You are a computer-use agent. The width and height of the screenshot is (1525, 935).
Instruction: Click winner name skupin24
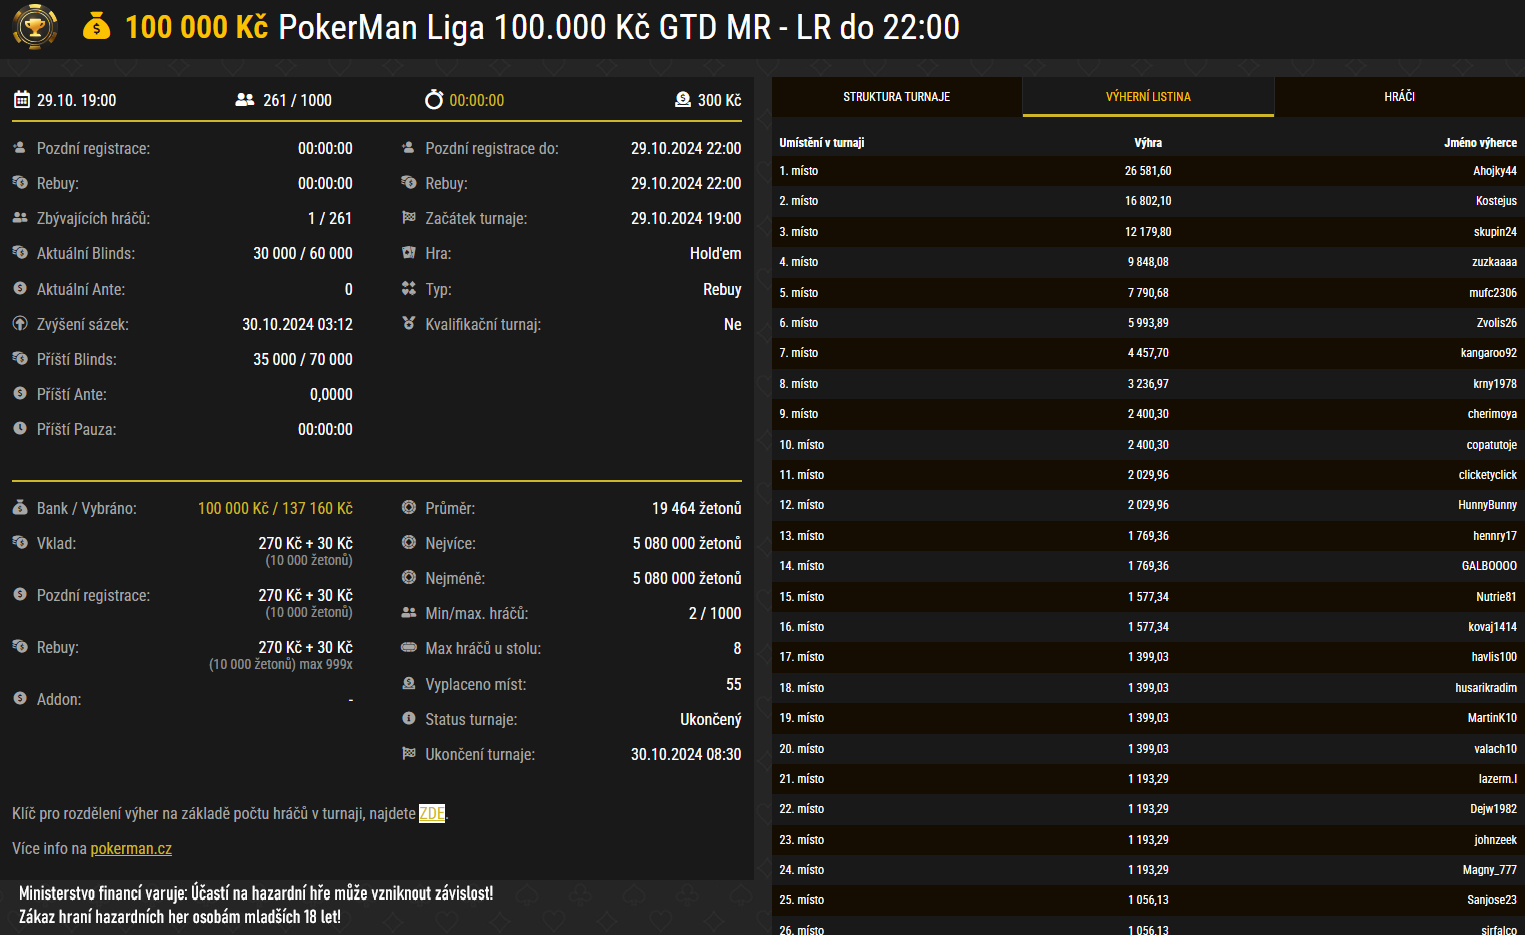[1495, 232]
